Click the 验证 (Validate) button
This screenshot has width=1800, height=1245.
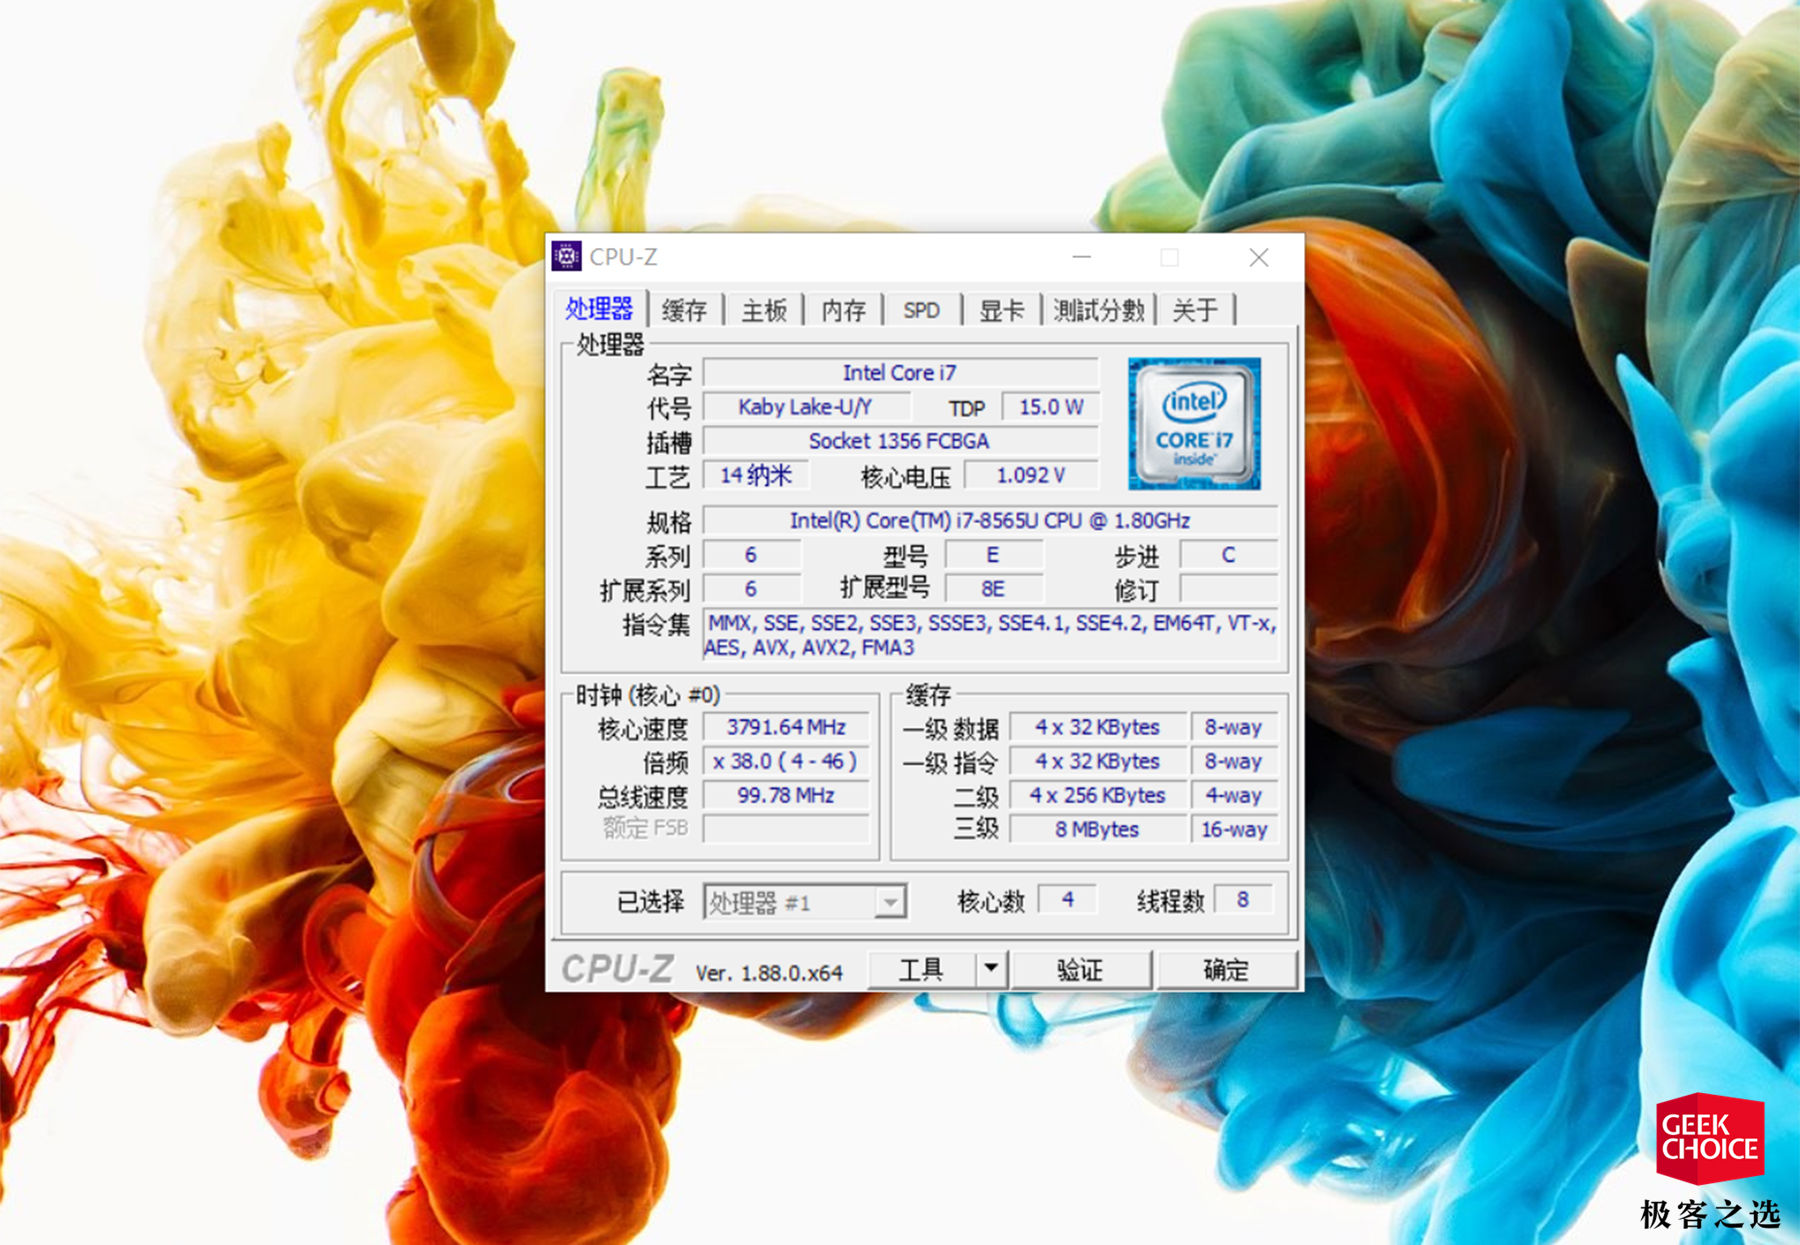1083,969
